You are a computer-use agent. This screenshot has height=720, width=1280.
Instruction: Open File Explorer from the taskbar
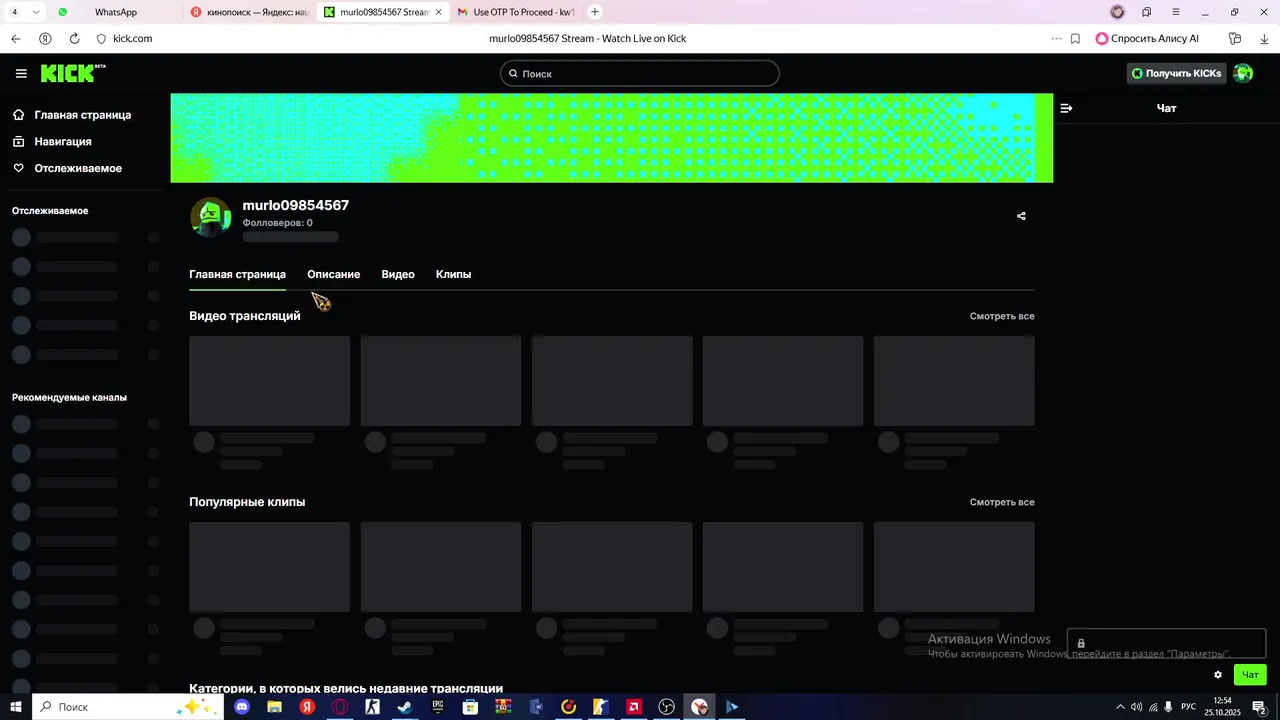point(275,706)
